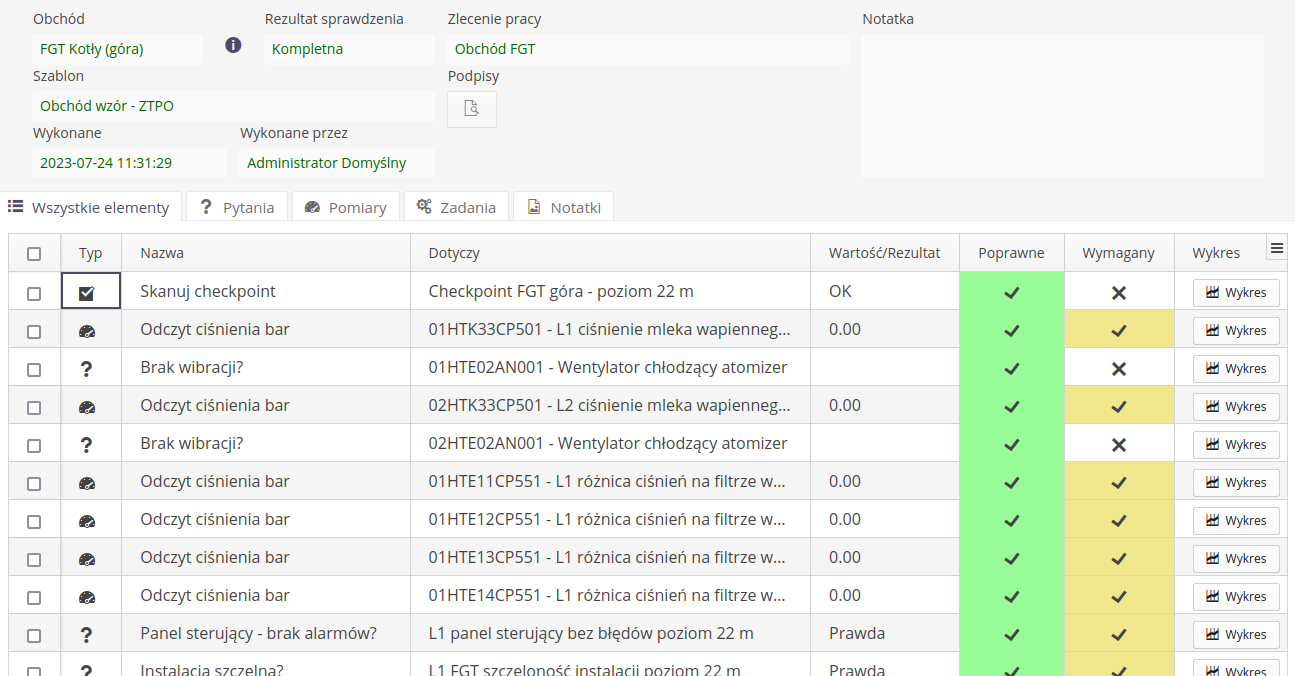Select checkbox for Panel sterujący row
This screenshot has width=1295, height=676.
[x=34, y=635]
